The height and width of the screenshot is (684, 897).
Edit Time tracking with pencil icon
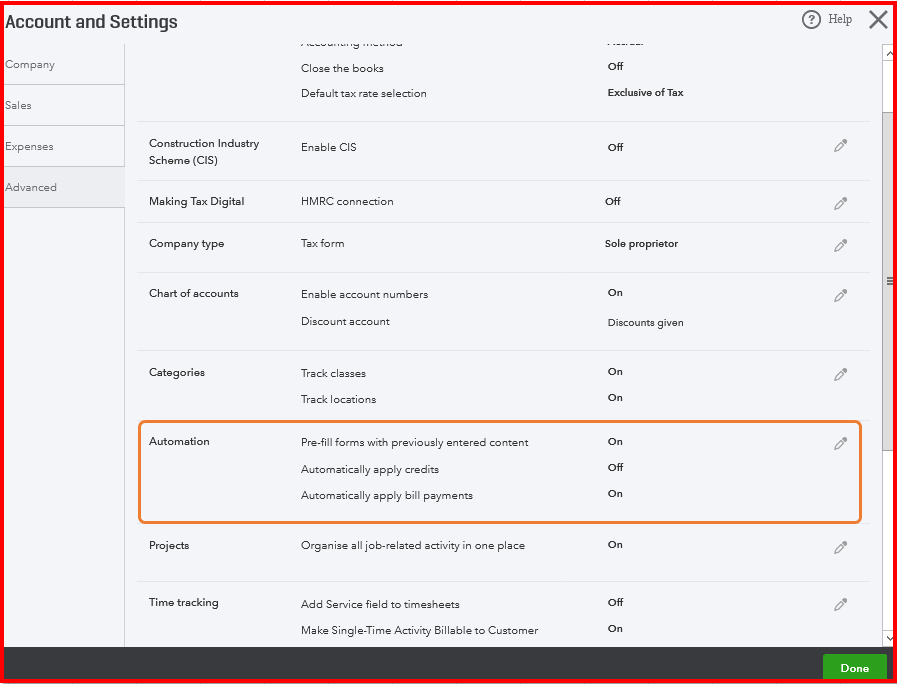click(840, 604)
